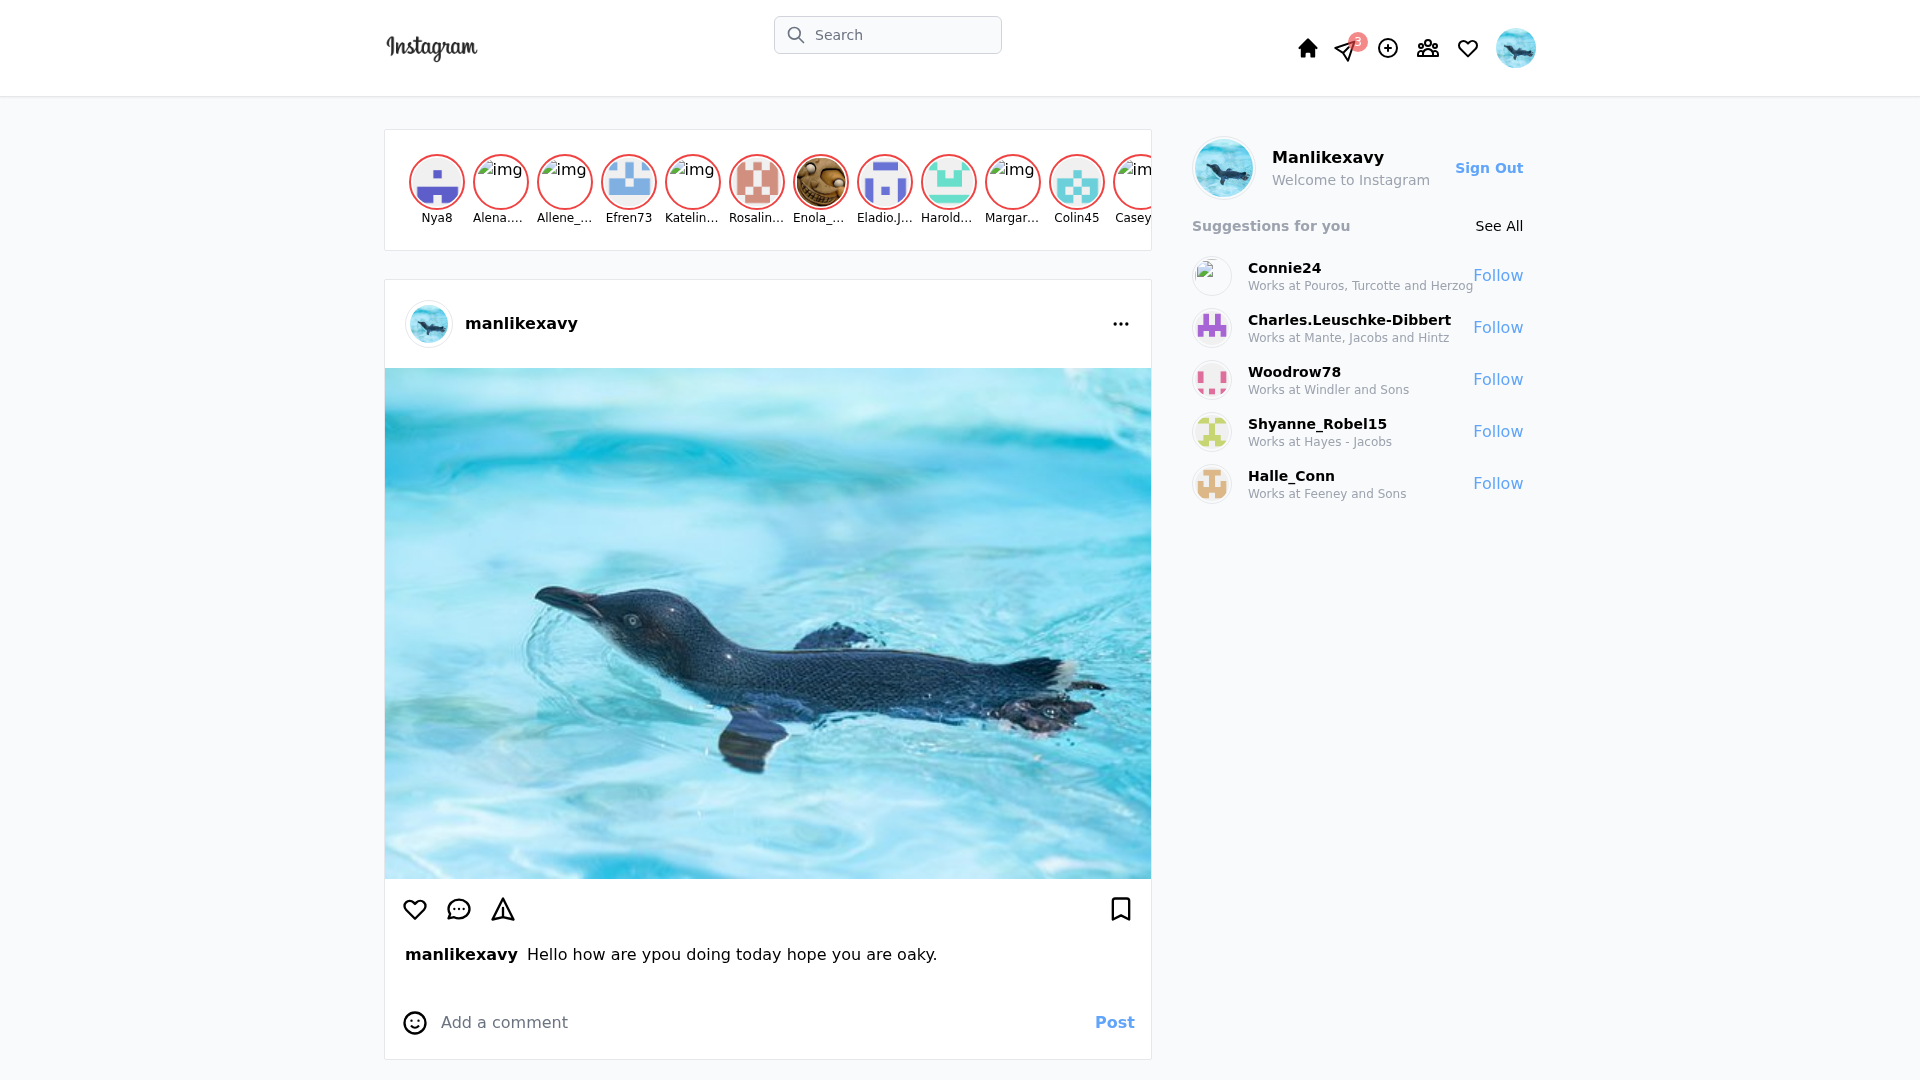The width and height of the screenshot is (1920, 1080).
Task: Click the Post comment button
Action: [x=1114, y=1022]
